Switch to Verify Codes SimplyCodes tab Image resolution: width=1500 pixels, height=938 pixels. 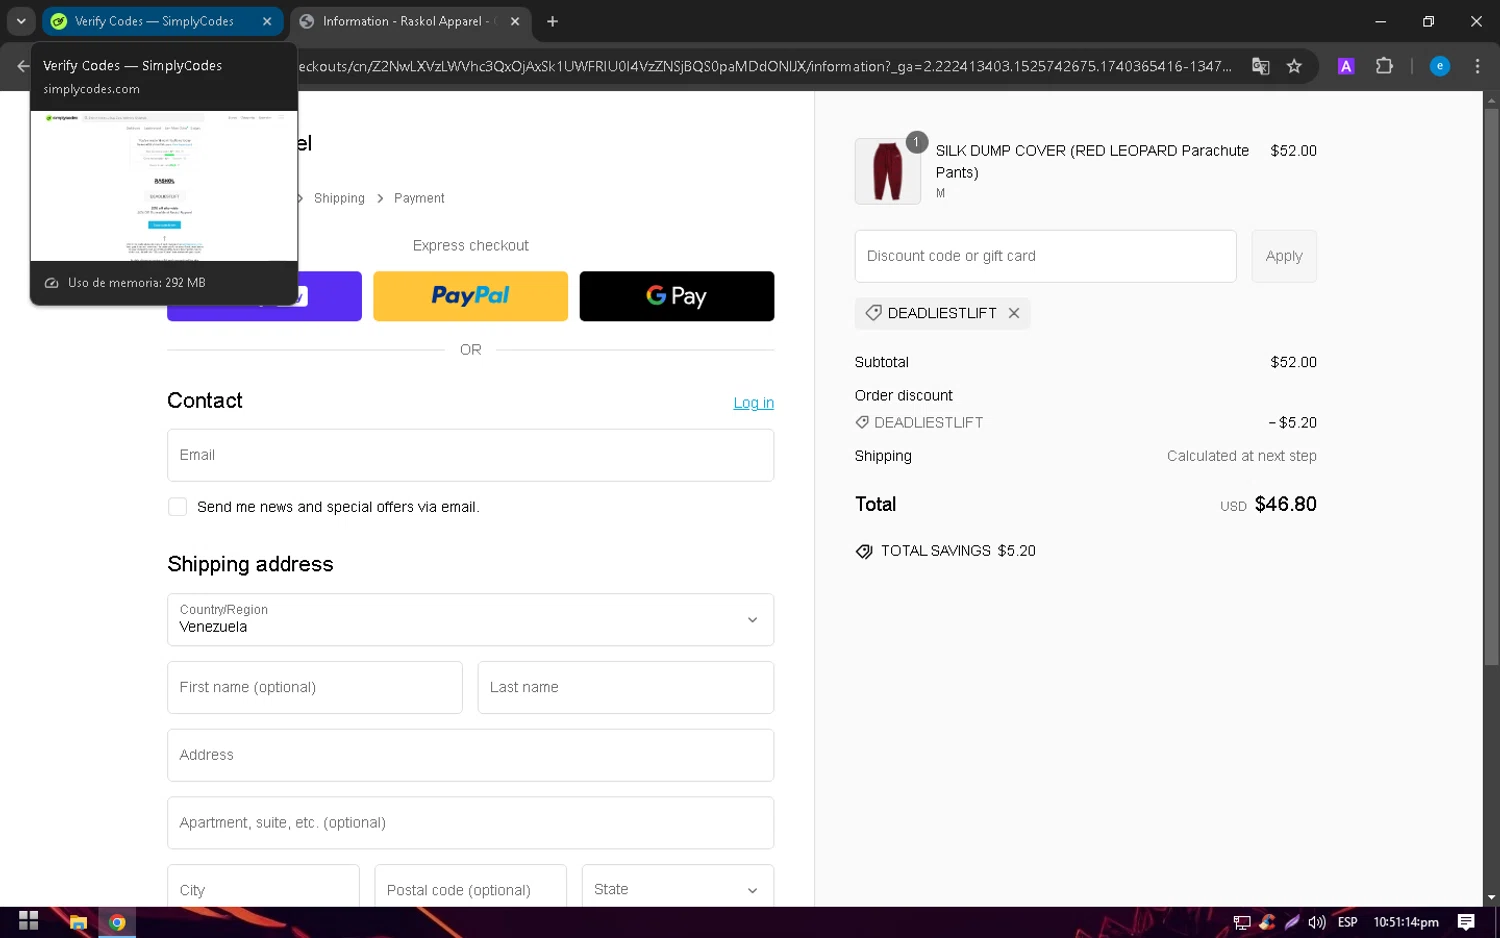click(153, 21)
